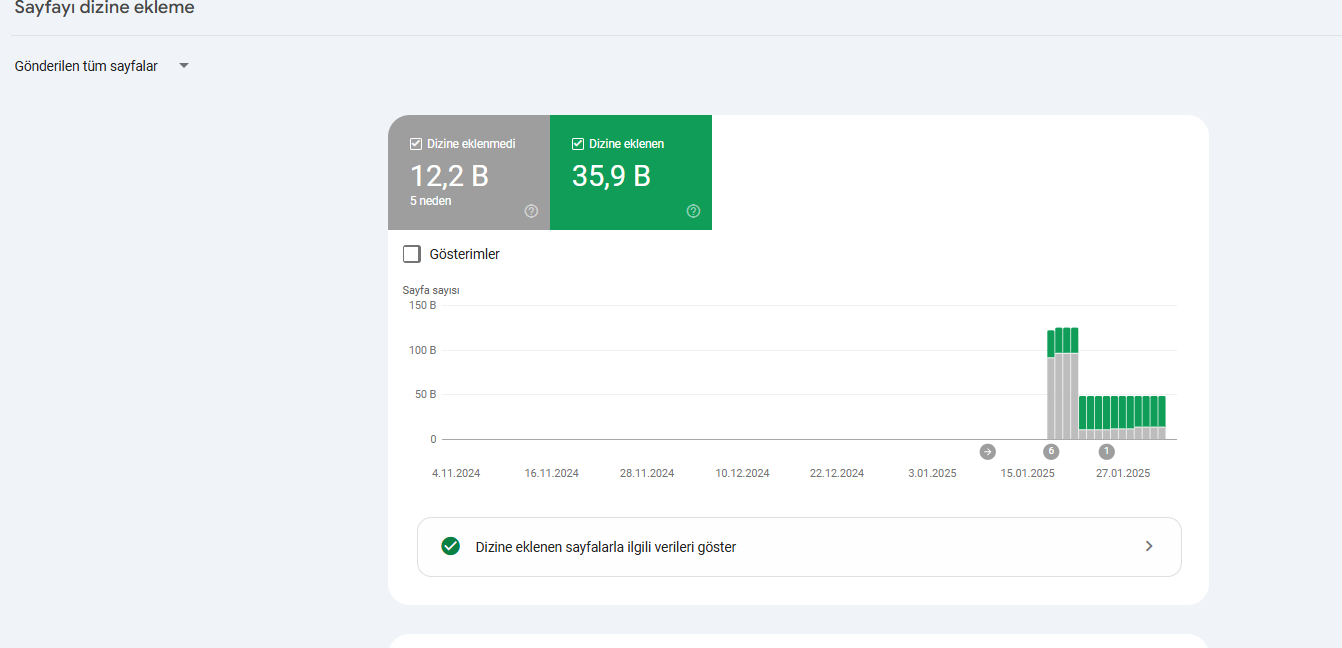Screen dimensions: 1342x648
Task: Enable the Gösterimler checkbox
Action: [412, 254]
